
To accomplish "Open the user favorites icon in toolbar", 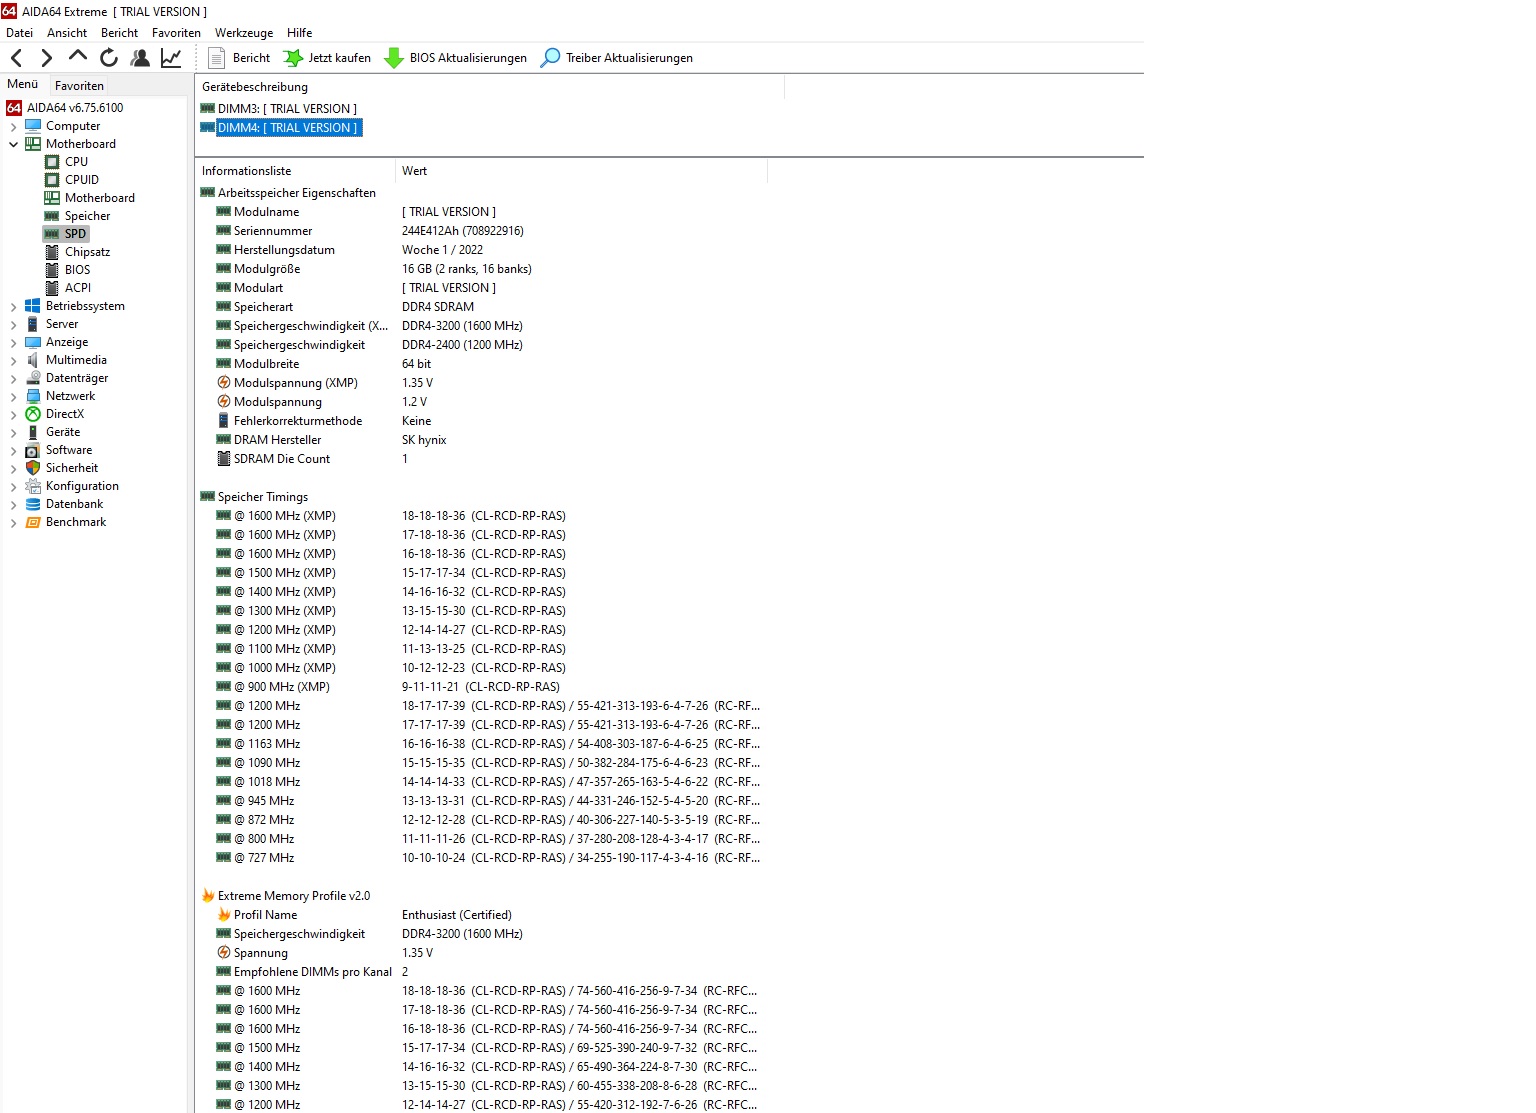I will [140, 58].
